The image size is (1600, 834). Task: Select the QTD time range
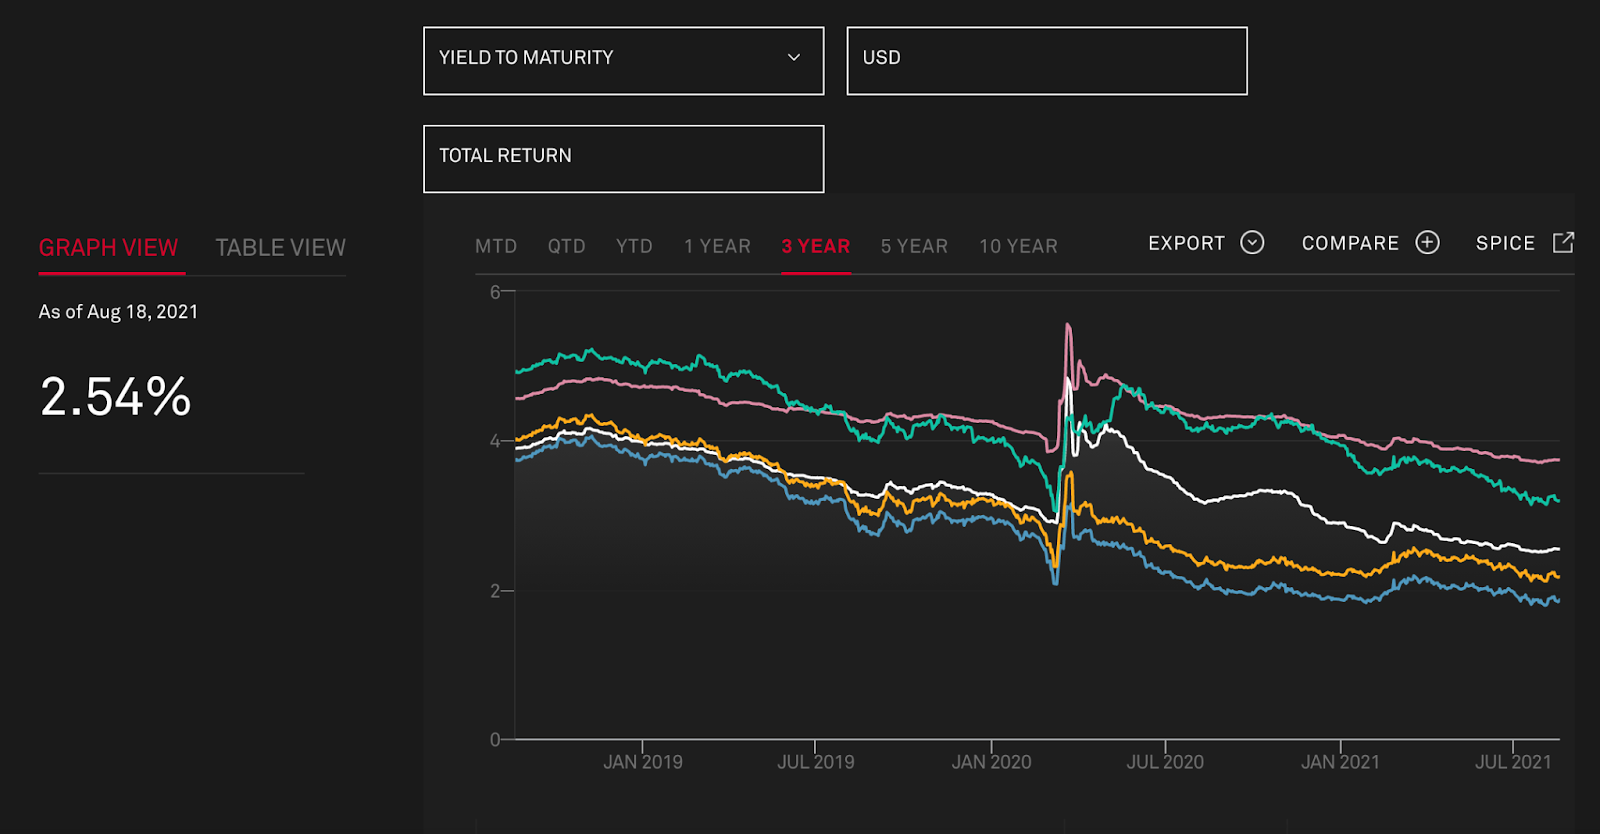coord(566,246)
